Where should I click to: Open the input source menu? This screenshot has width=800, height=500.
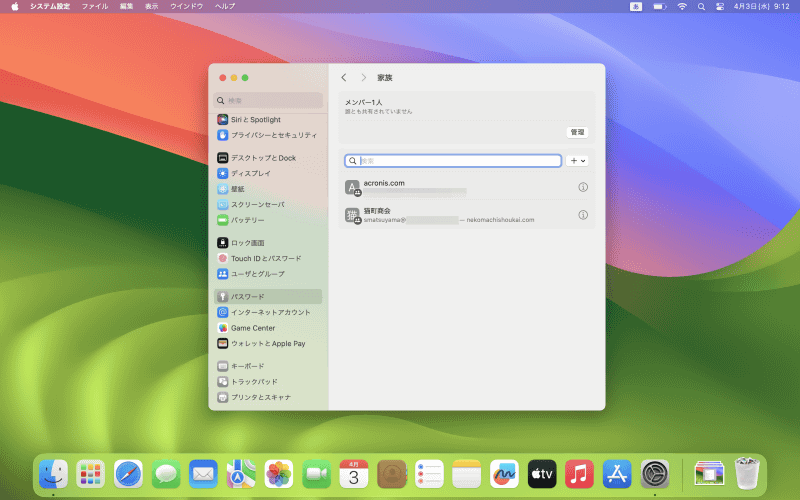(x=636, y=6)
